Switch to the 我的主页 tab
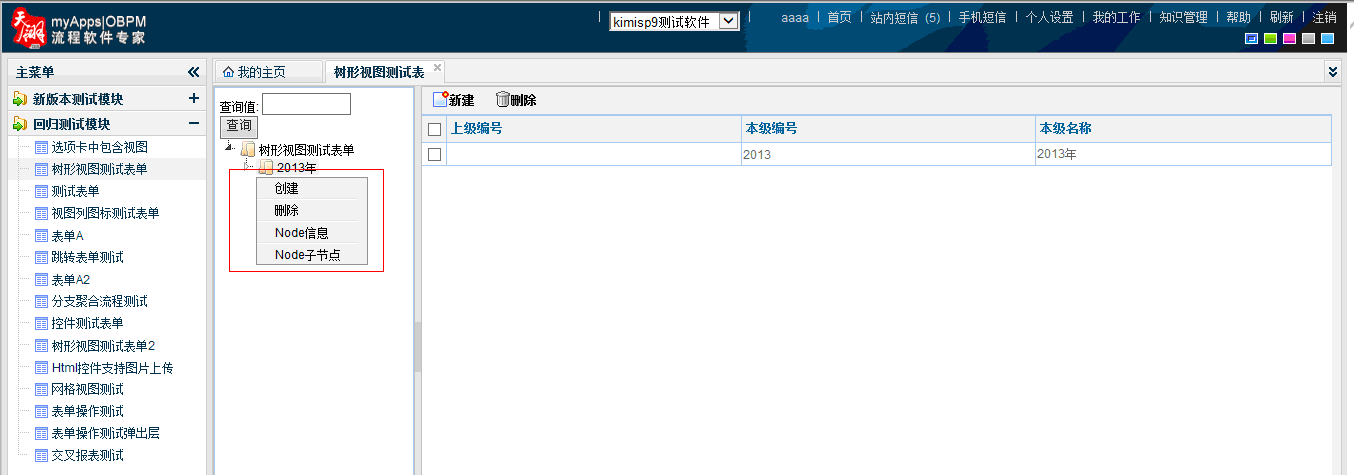The image size is (1354, 475). (x=268, y=72)
